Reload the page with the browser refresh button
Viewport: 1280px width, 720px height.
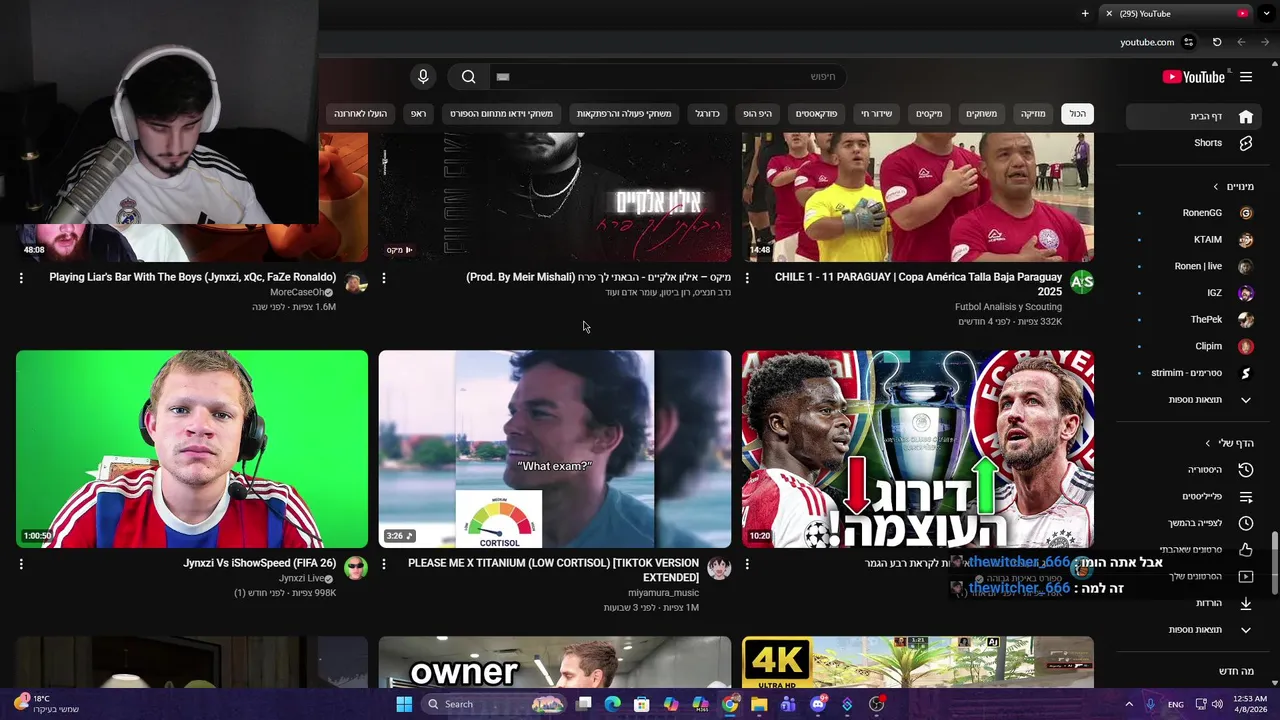[1217, 42]
